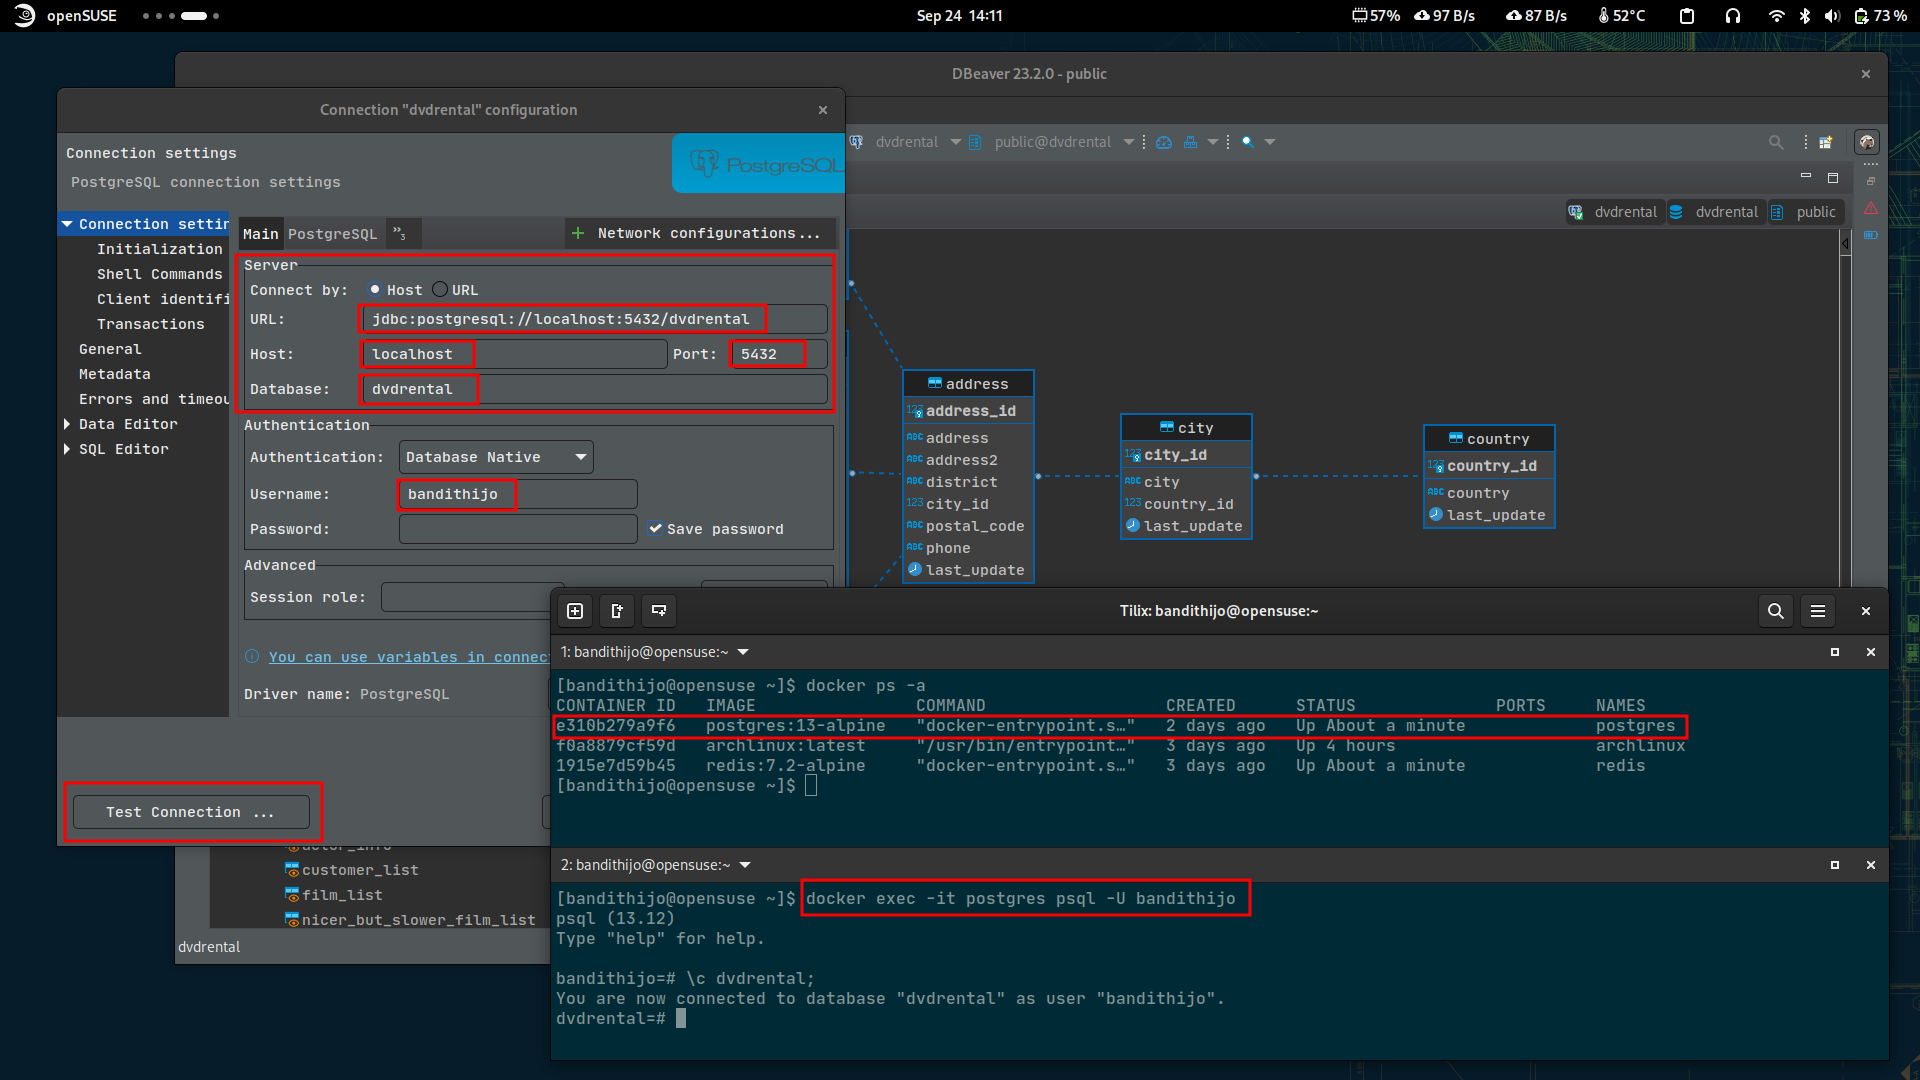The width and height of the screenshot is (1920, 1080).
Task: Click inside the Password input field
Action: pos(517,529)
